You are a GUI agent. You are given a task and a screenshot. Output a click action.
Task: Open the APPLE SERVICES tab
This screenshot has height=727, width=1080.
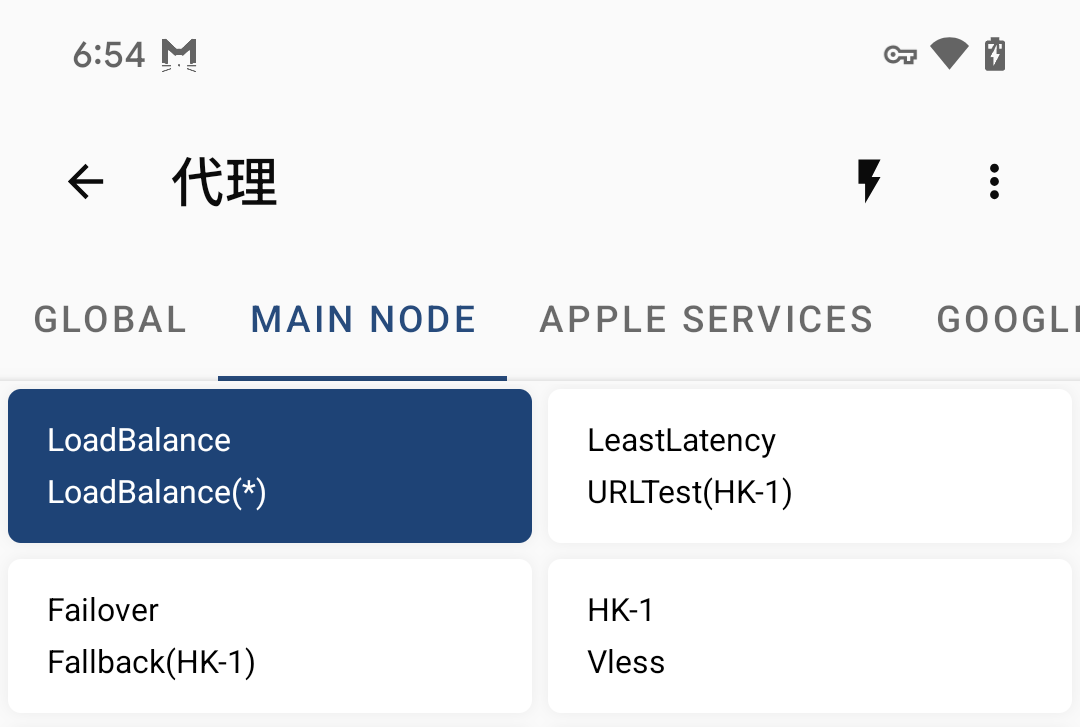click(706, 320)
